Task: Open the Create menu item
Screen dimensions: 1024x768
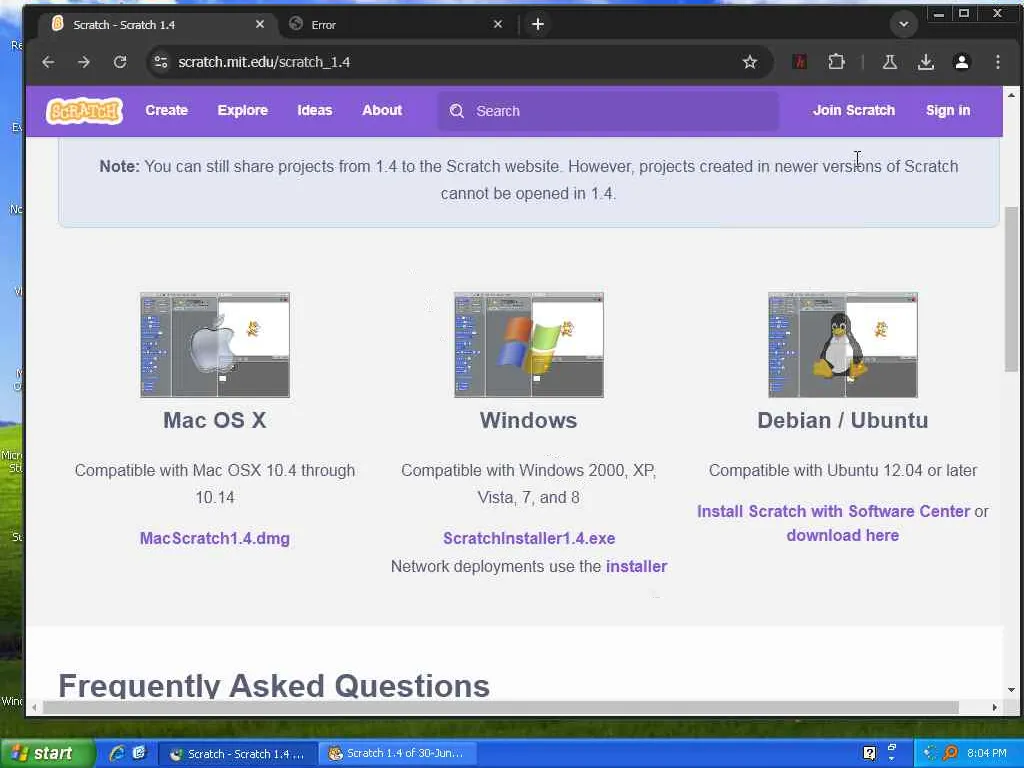Action: click(167, 110)
